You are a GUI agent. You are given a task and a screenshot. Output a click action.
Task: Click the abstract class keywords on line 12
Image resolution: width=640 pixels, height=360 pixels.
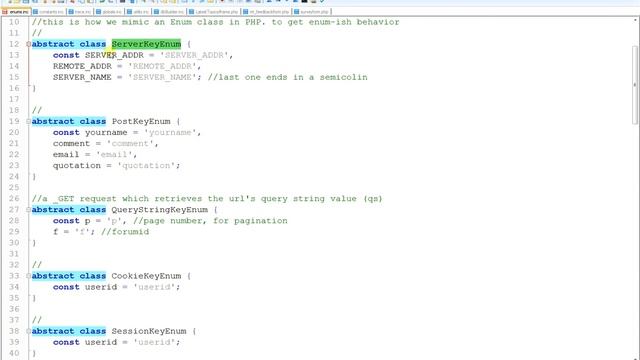[69, 44]
